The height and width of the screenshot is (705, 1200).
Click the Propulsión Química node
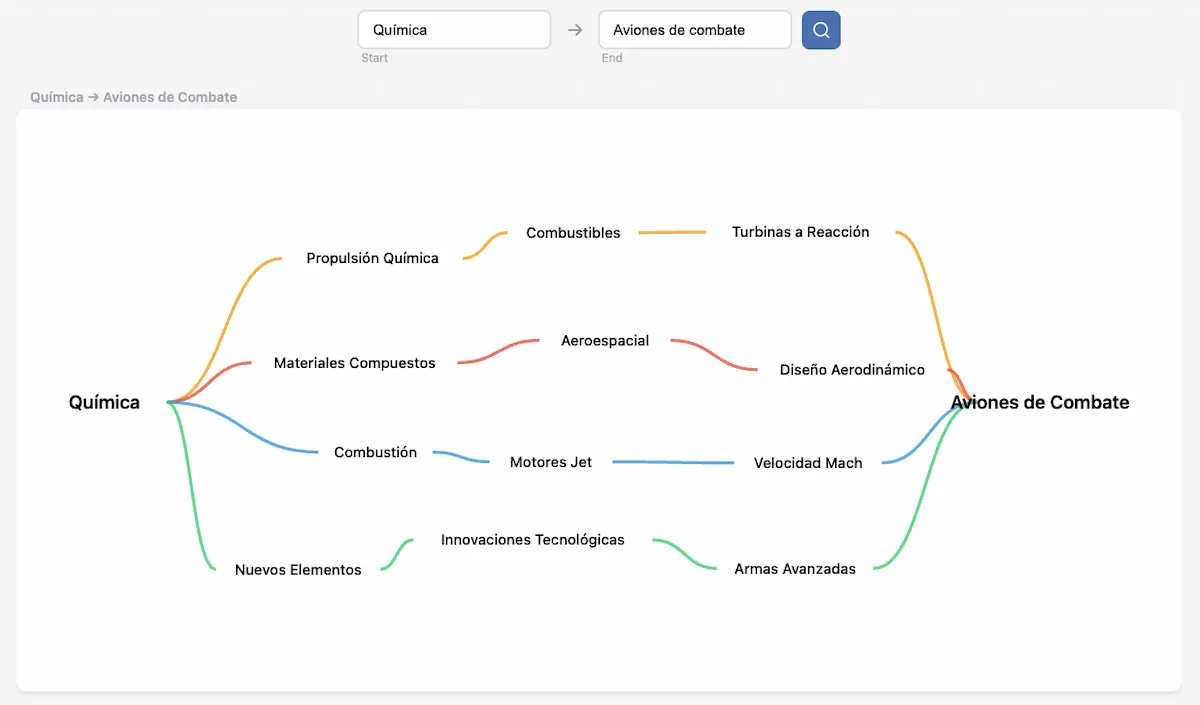(x=372, y=258)
